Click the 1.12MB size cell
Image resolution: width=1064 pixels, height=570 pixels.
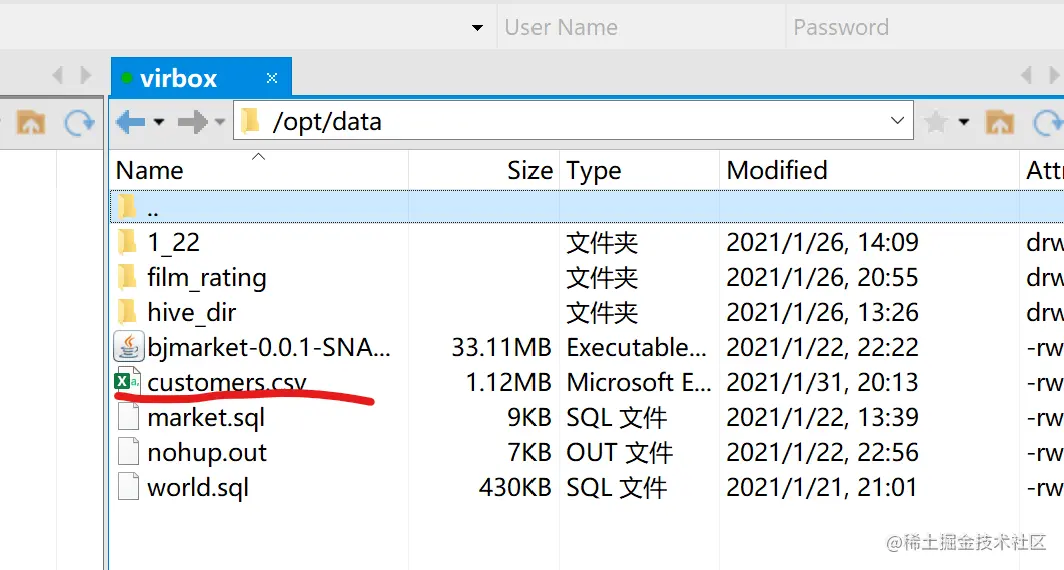(508, 383)
